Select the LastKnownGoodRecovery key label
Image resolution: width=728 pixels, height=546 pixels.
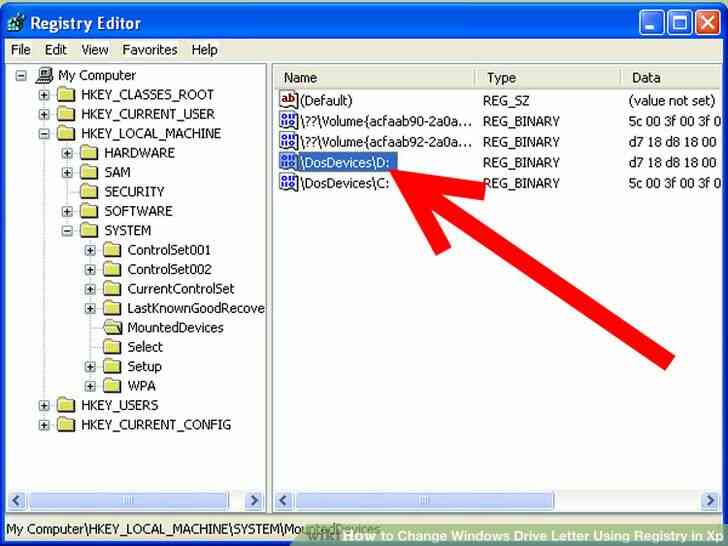(195, 308)
